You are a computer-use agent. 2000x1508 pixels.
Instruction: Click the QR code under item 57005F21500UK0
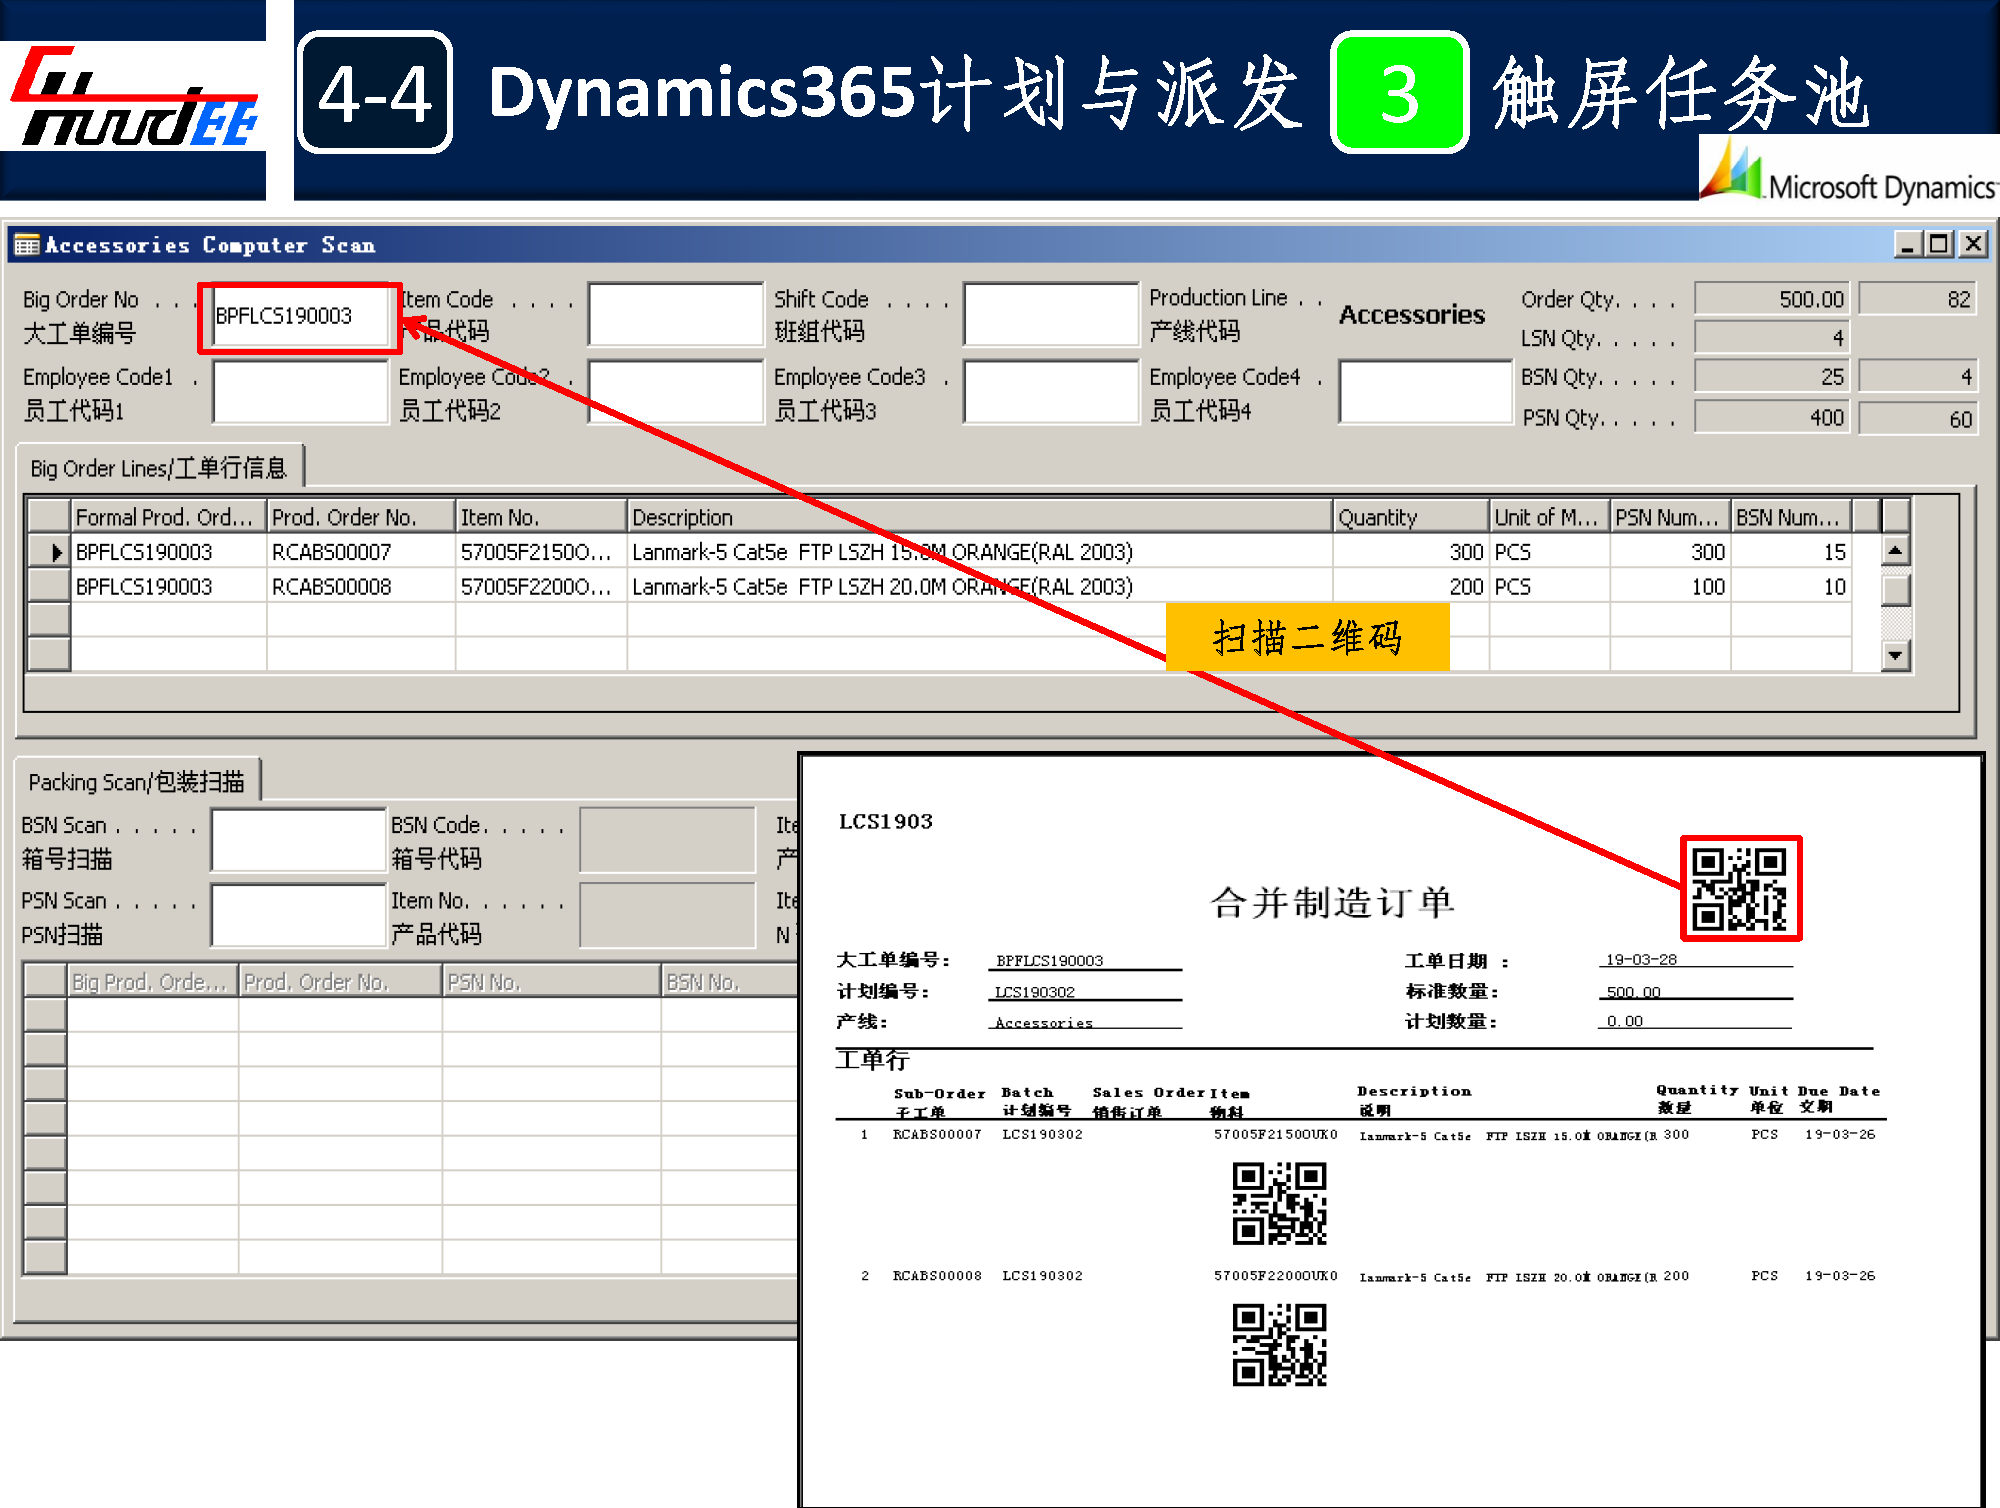pos(1279,1203)
